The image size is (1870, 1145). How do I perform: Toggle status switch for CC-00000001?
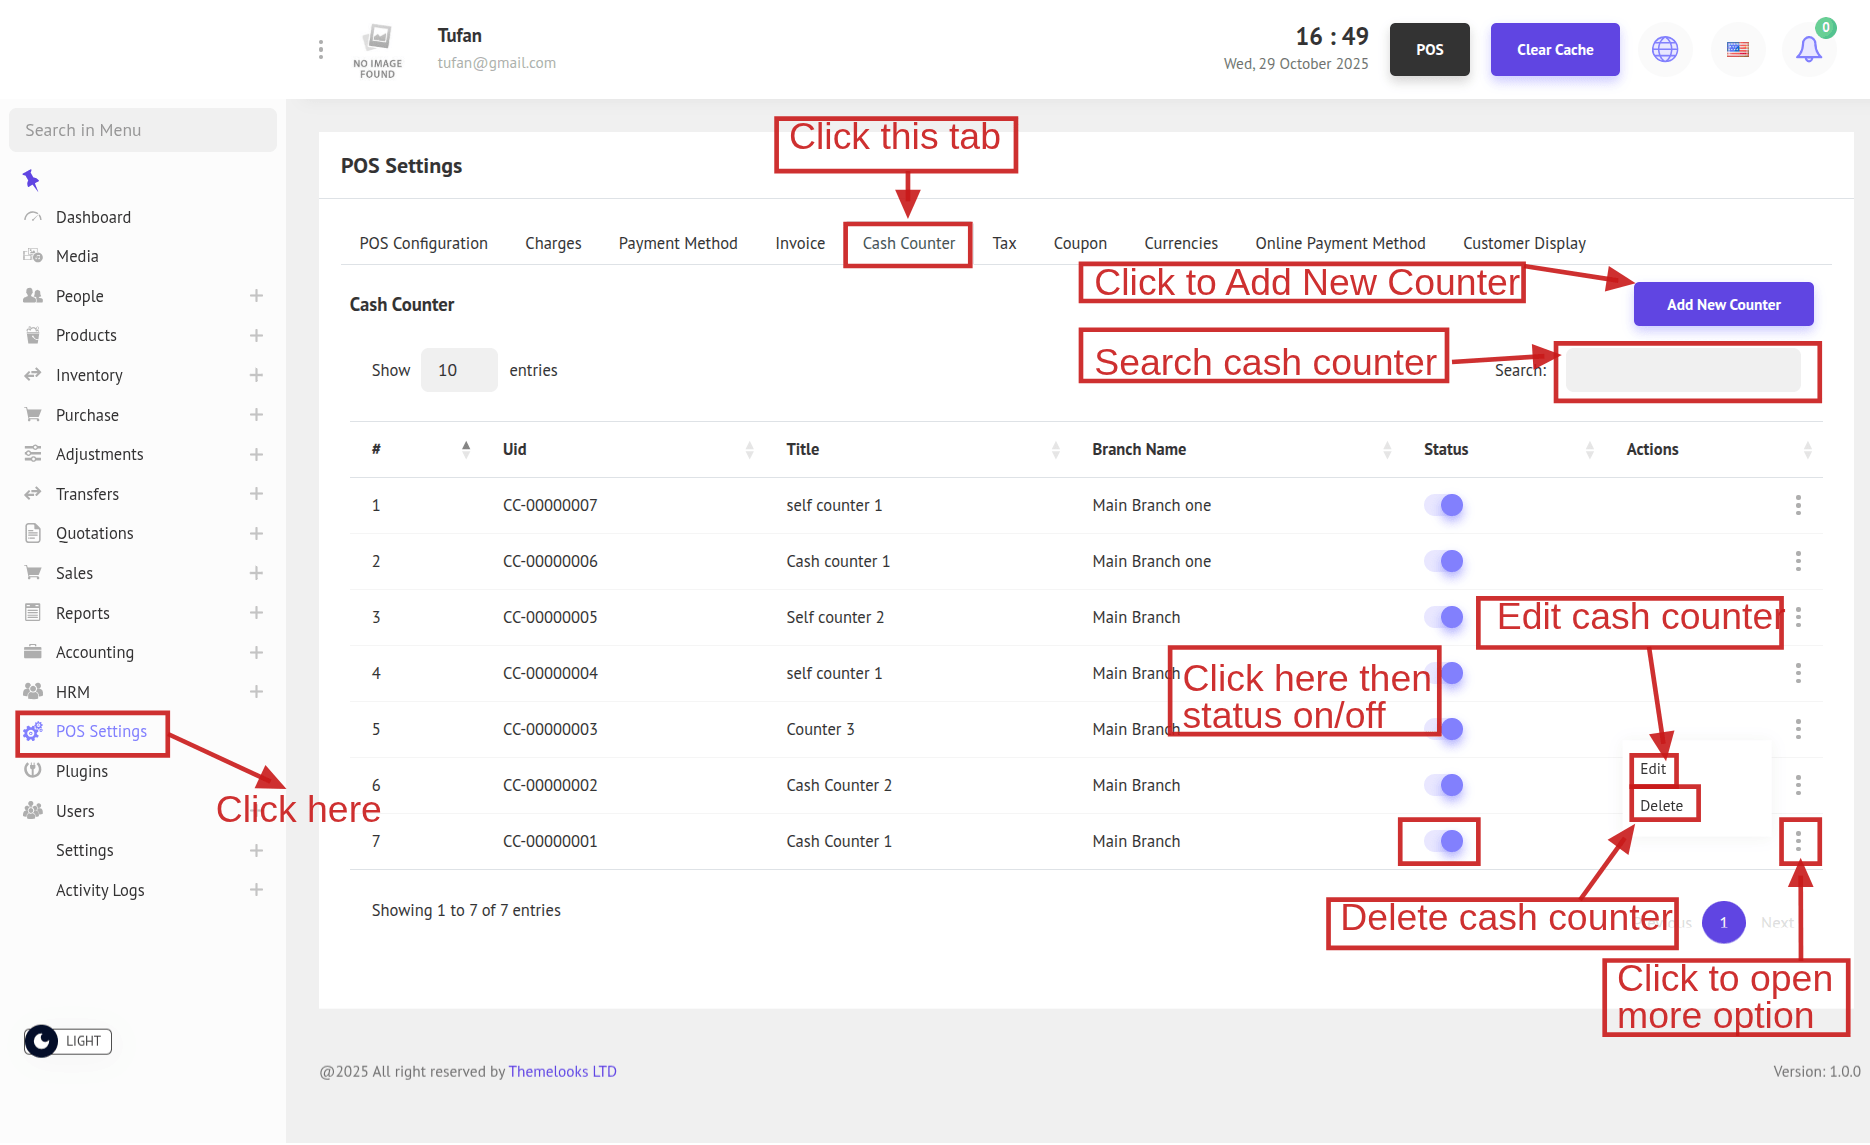[1444, 841]
